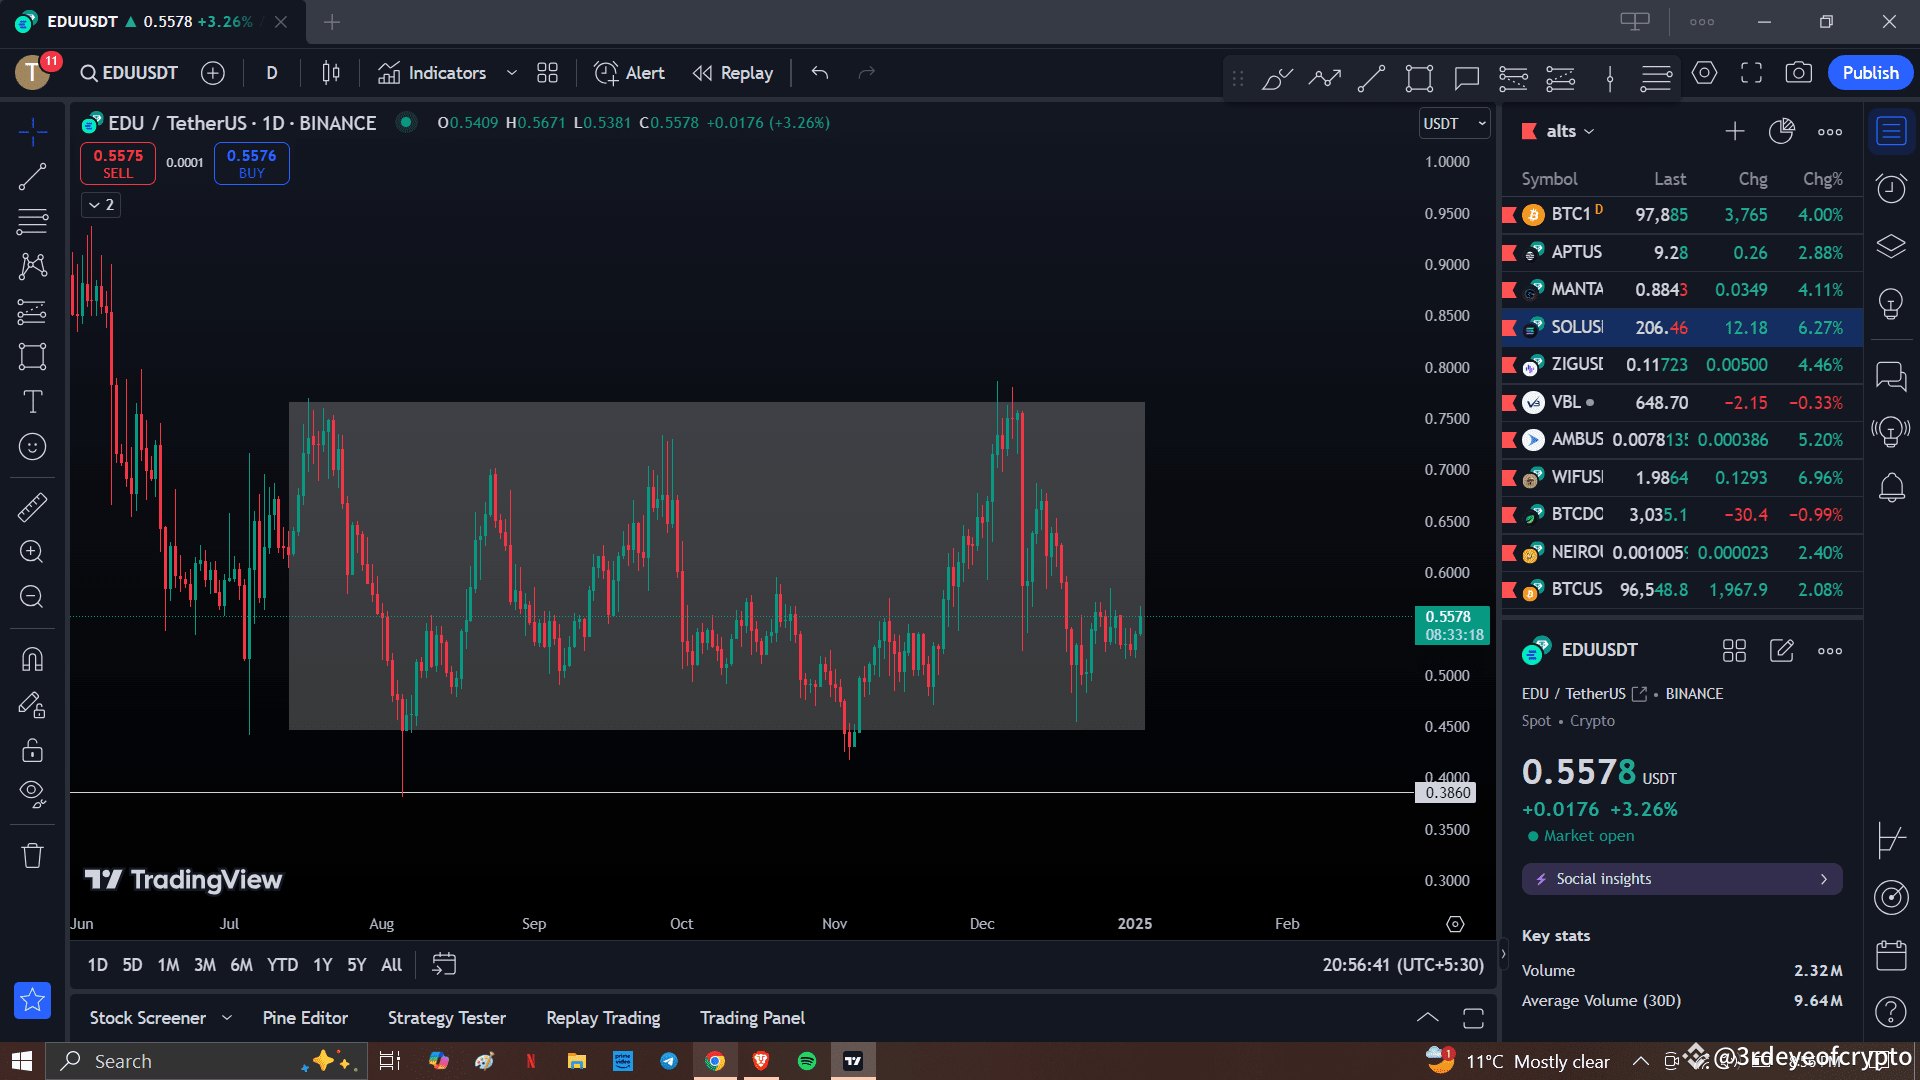Start Bar Replay mode
The width and height of the screenshot is (1920, 1080).
coord(734,73)
